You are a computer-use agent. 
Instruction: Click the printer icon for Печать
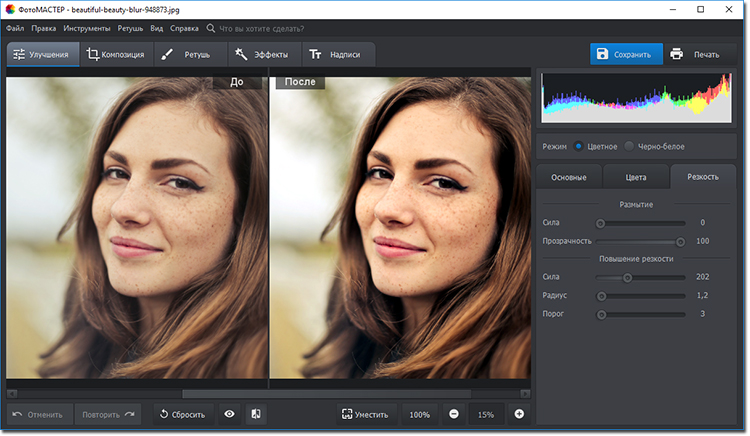(677, 54)
